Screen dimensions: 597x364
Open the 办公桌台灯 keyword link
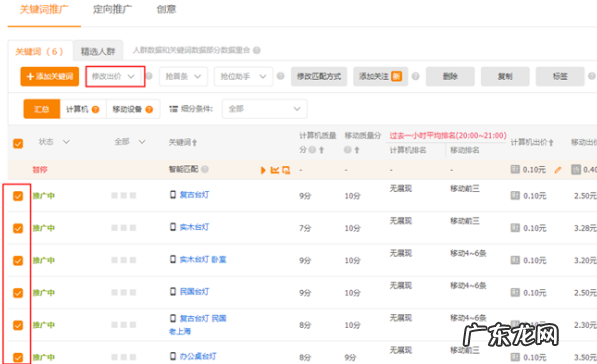tap(198, 356)
